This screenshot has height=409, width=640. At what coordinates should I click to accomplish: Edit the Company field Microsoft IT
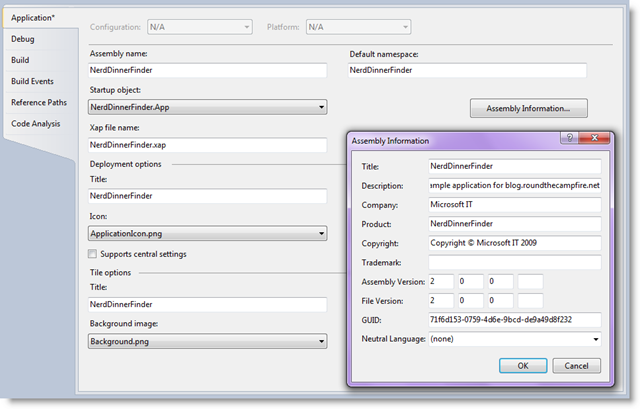point(515,204)
